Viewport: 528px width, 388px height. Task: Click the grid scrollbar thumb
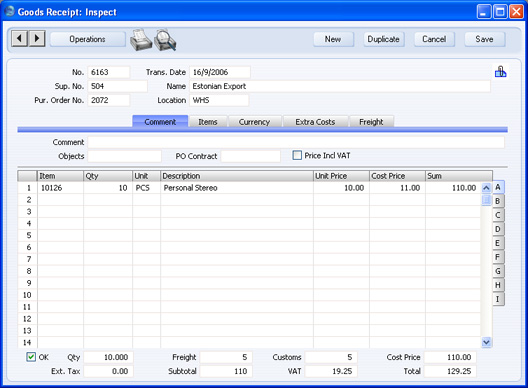click(x=486, y=200)
